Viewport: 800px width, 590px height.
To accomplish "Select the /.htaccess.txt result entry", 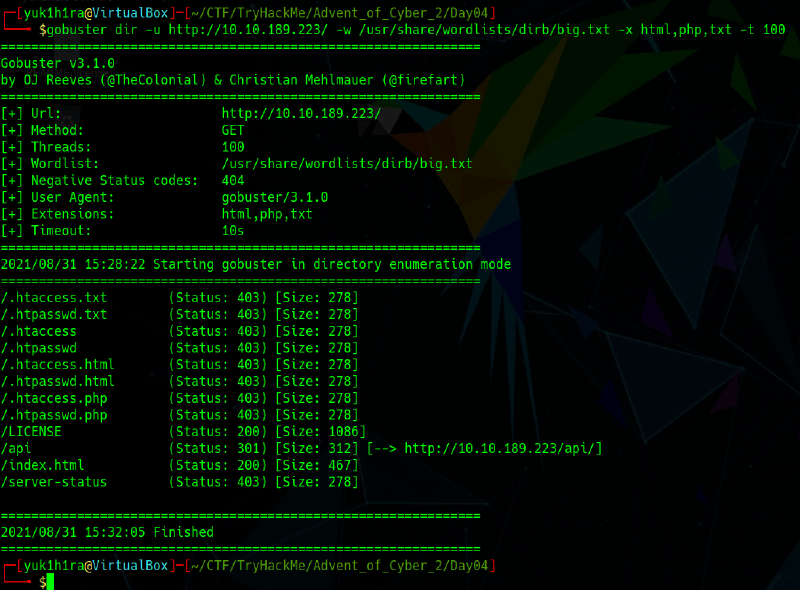I will click(54, 297).
